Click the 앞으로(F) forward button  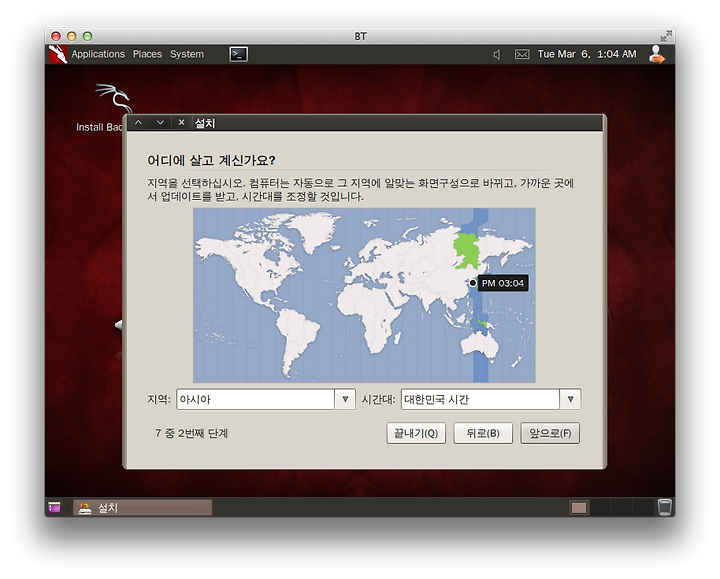click(550, 433)
